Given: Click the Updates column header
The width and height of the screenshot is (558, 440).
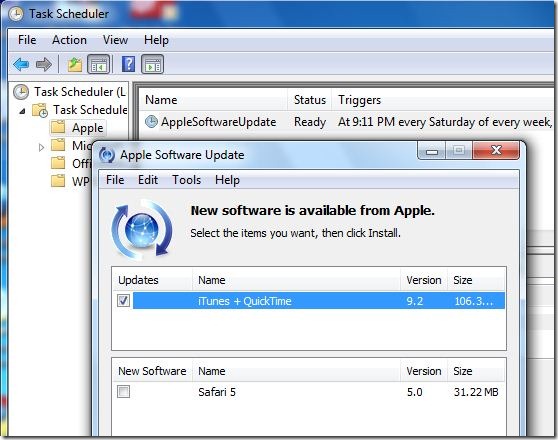Looking at the screenshot, I should [x=152, y=280].
